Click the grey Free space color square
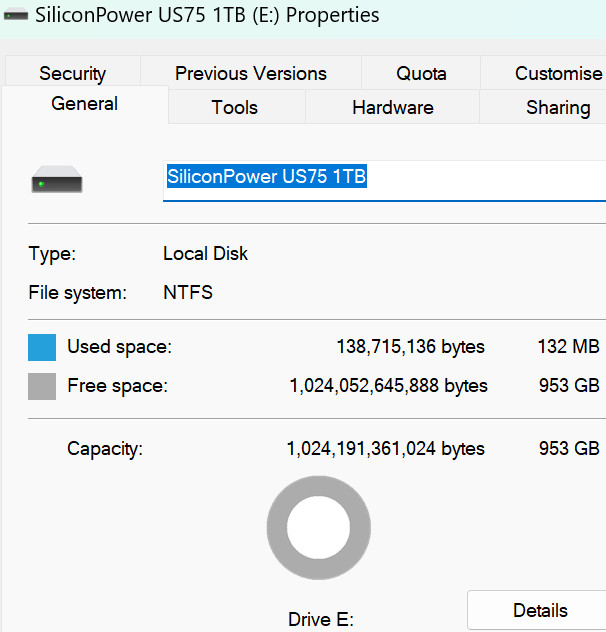 [x=42, y=386]
